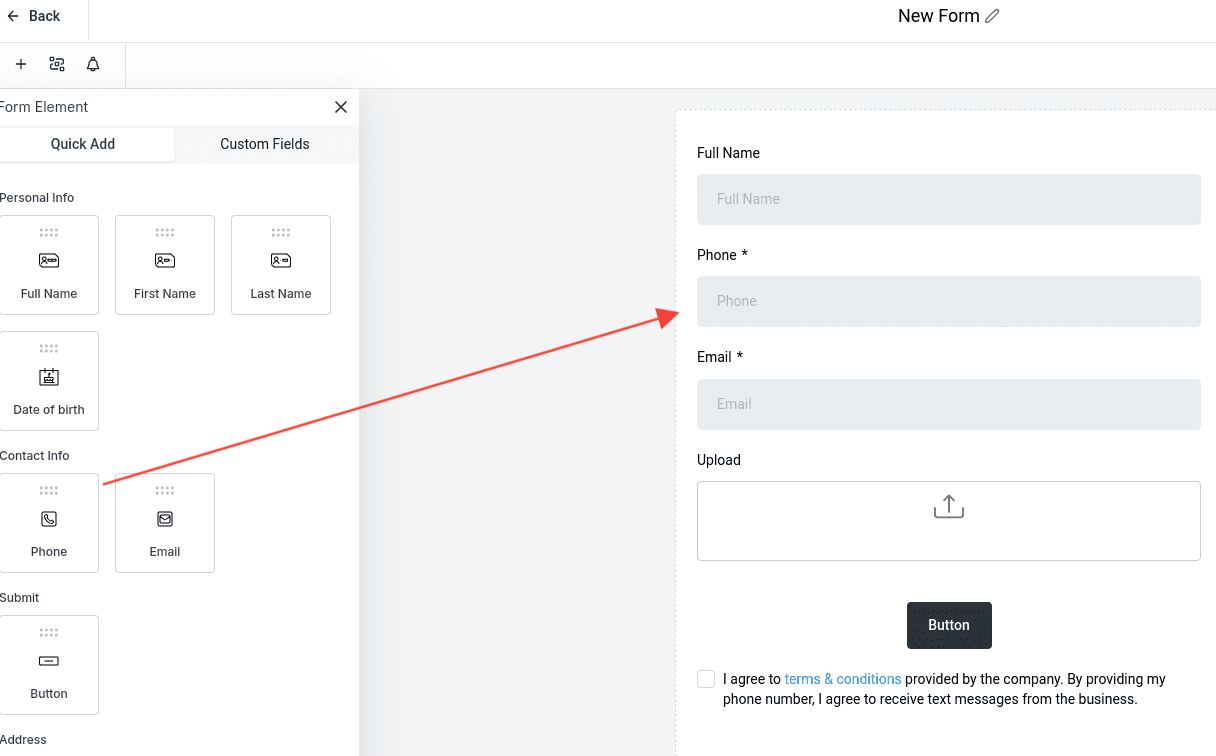Open the terms & conditions link

[x=843, y=679]
